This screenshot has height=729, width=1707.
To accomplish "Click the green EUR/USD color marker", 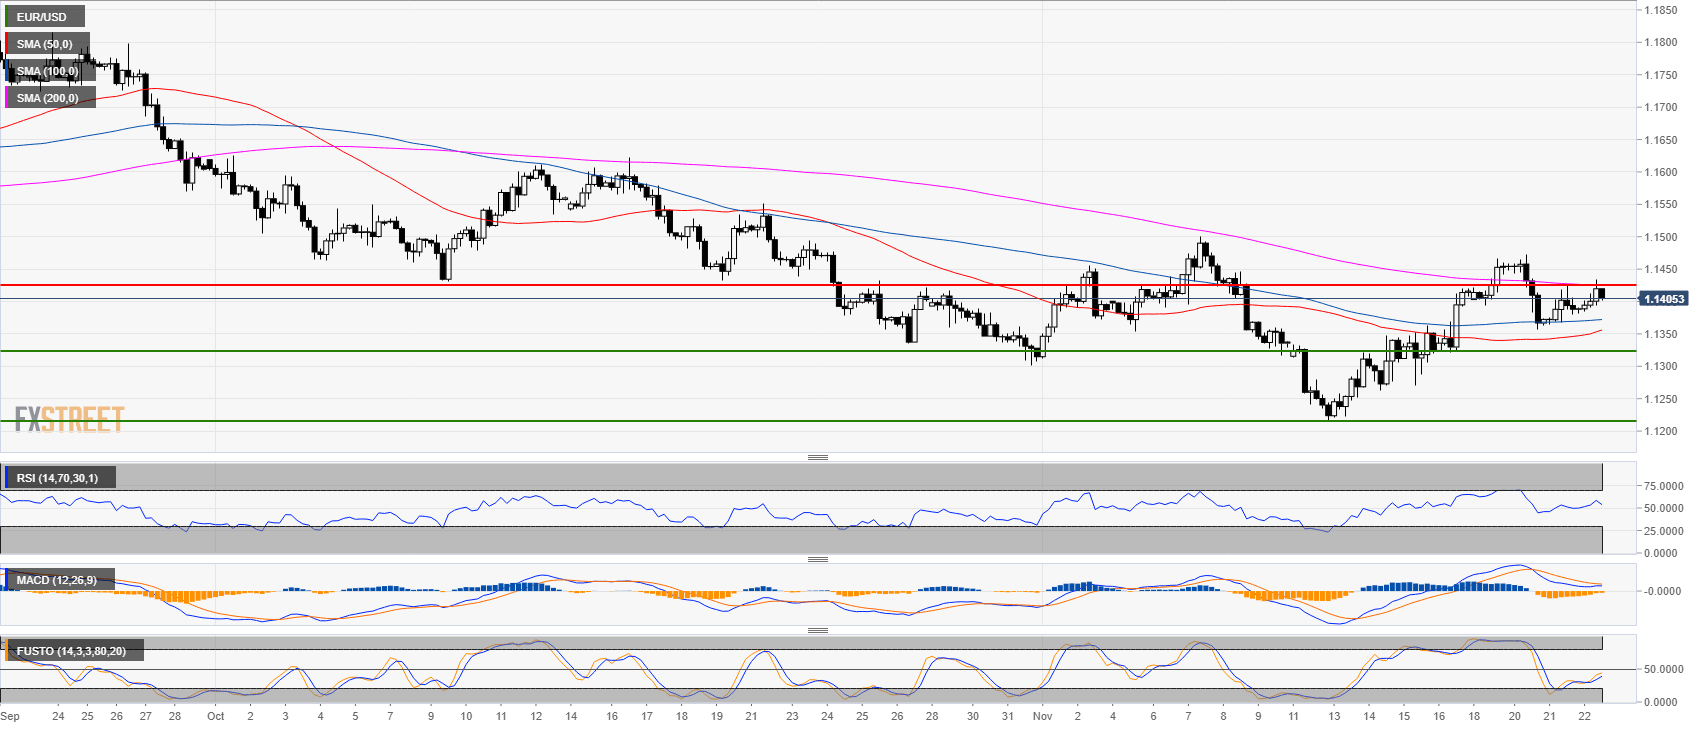I will [6, 17].
